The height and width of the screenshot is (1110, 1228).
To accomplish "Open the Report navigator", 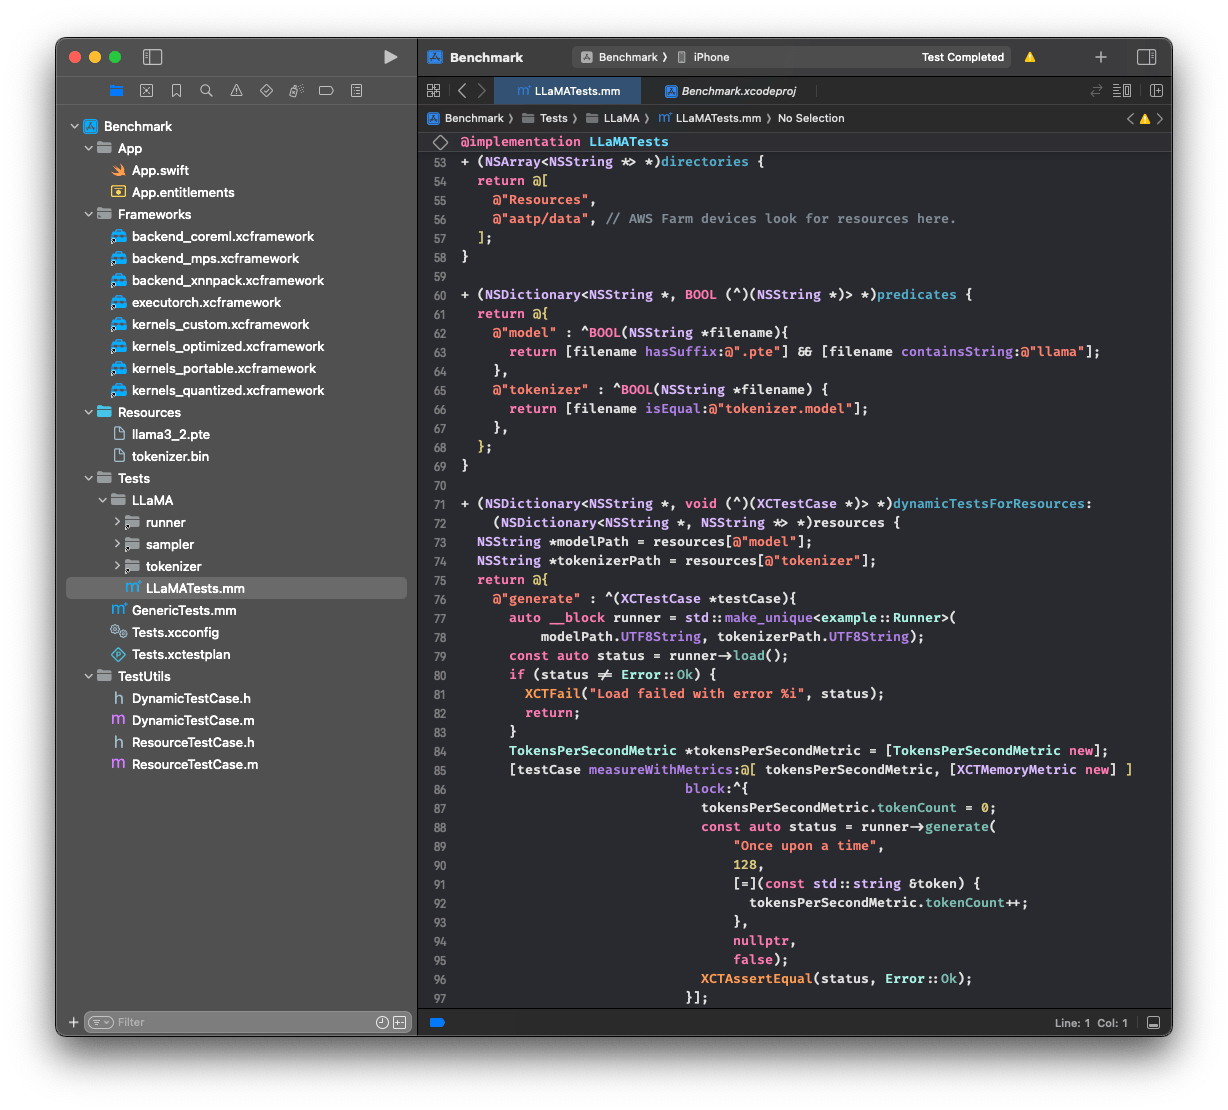I will (x=356, y=90).
